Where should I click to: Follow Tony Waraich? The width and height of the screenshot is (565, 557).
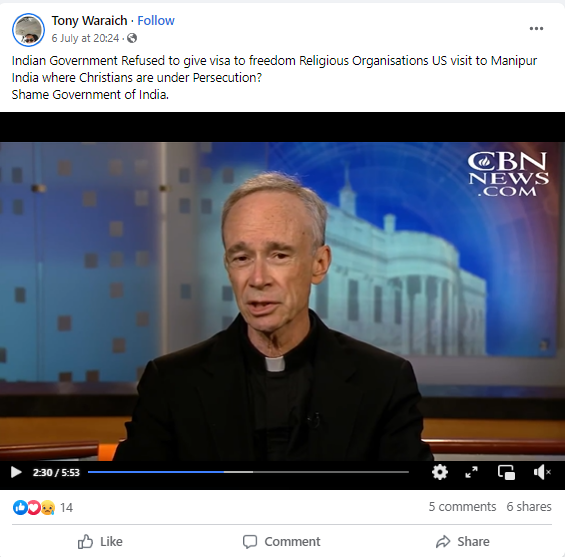[x=156, y=21]
